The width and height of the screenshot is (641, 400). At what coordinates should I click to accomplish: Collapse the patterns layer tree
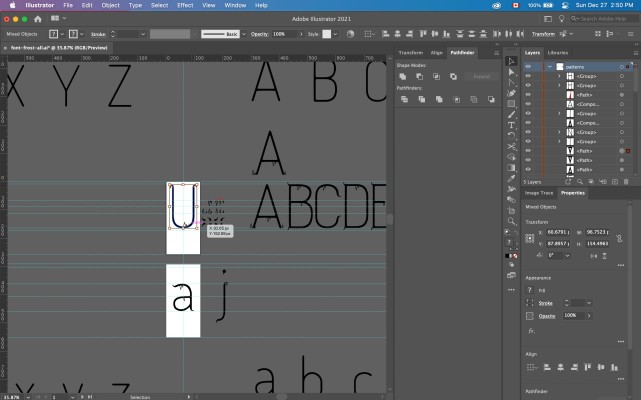549,66
